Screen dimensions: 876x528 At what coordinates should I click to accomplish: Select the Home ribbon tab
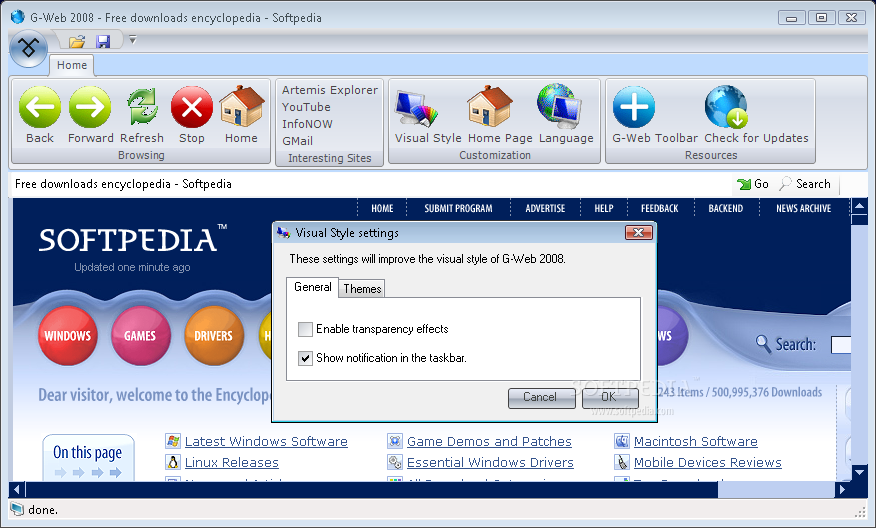(72, 65)
